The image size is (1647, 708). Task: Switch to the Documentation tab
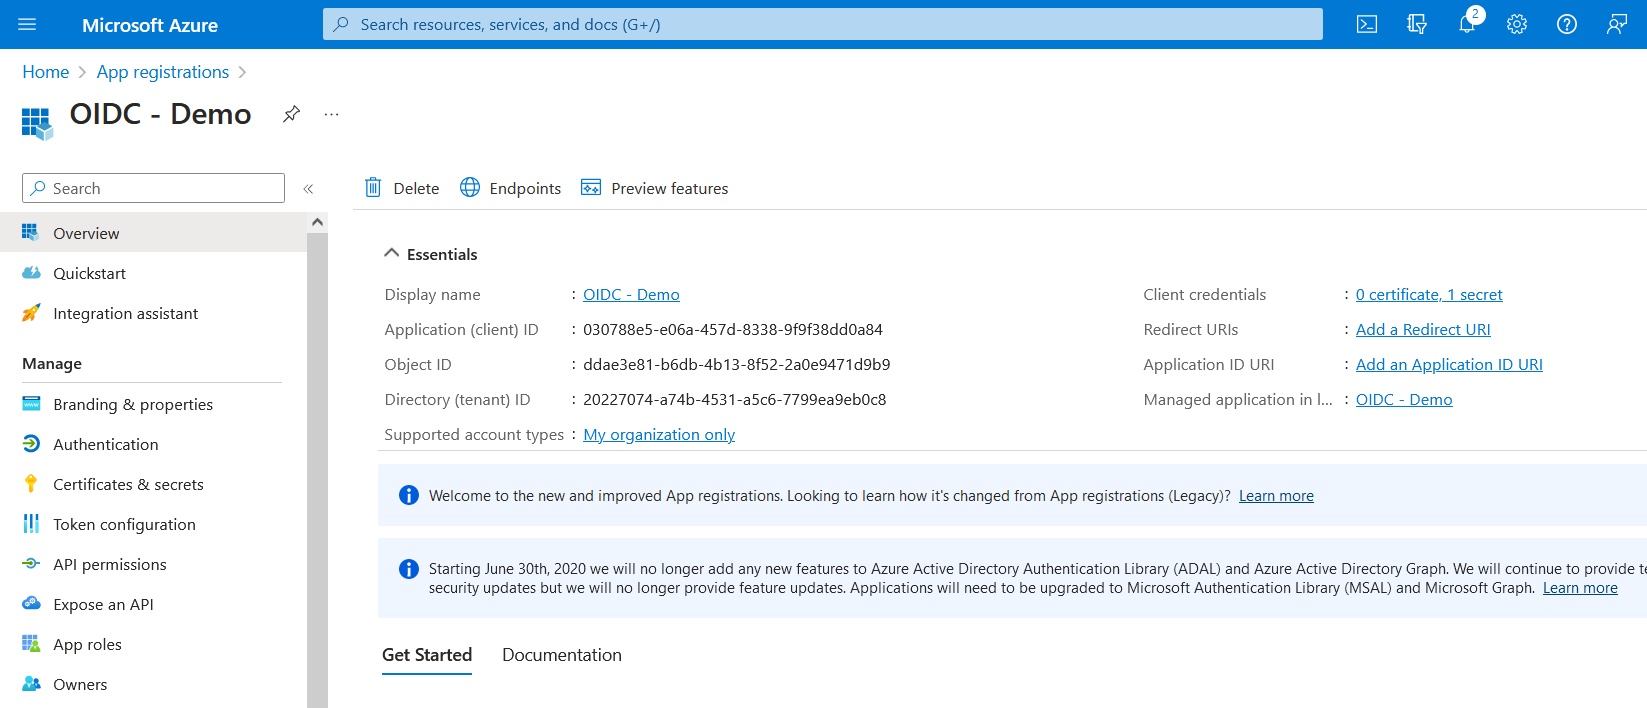[x=561, y=655]
